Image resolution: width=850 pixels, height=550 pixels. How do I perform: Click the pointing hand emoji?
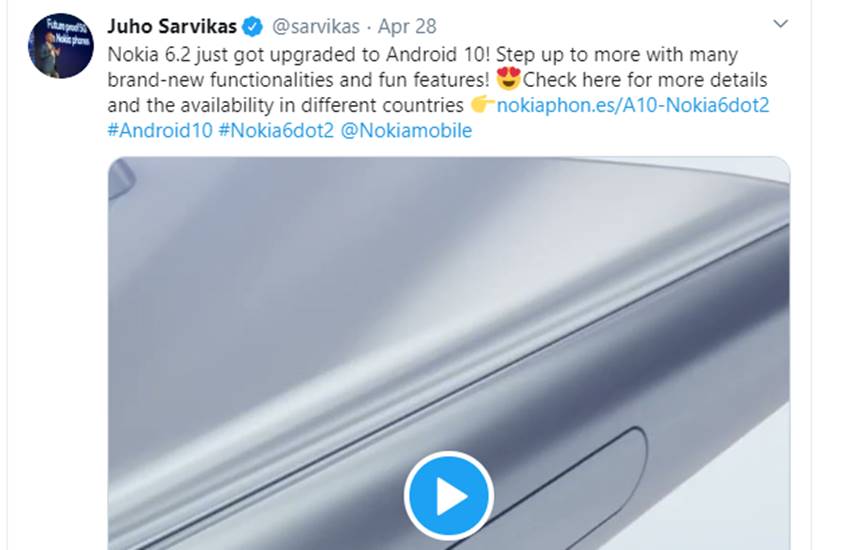tap(482, 104)
